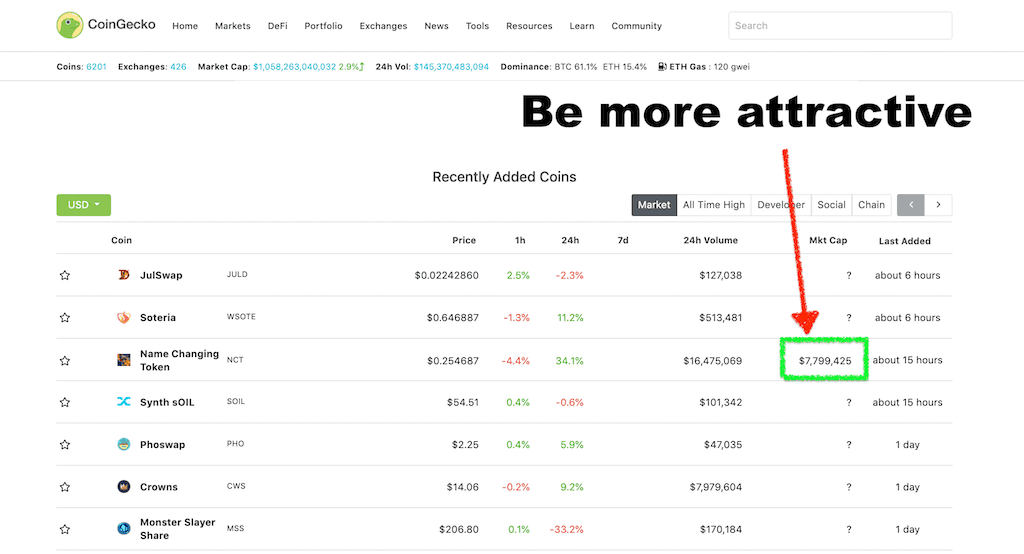Image resolution: width=1024 pixels, height=554 pixels.
Task: Open the Markets menu
Action: pyautogui.click(x=232, y=26)
